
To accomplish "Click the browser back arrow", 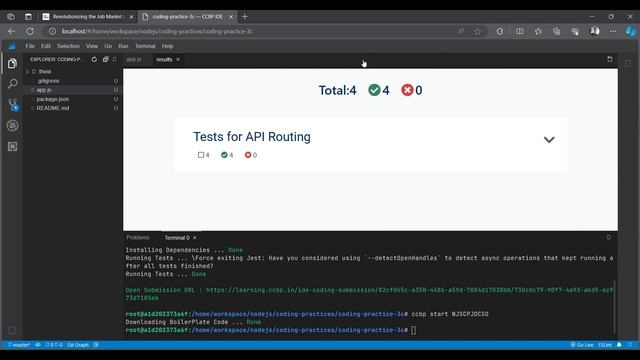I will 11,31.
